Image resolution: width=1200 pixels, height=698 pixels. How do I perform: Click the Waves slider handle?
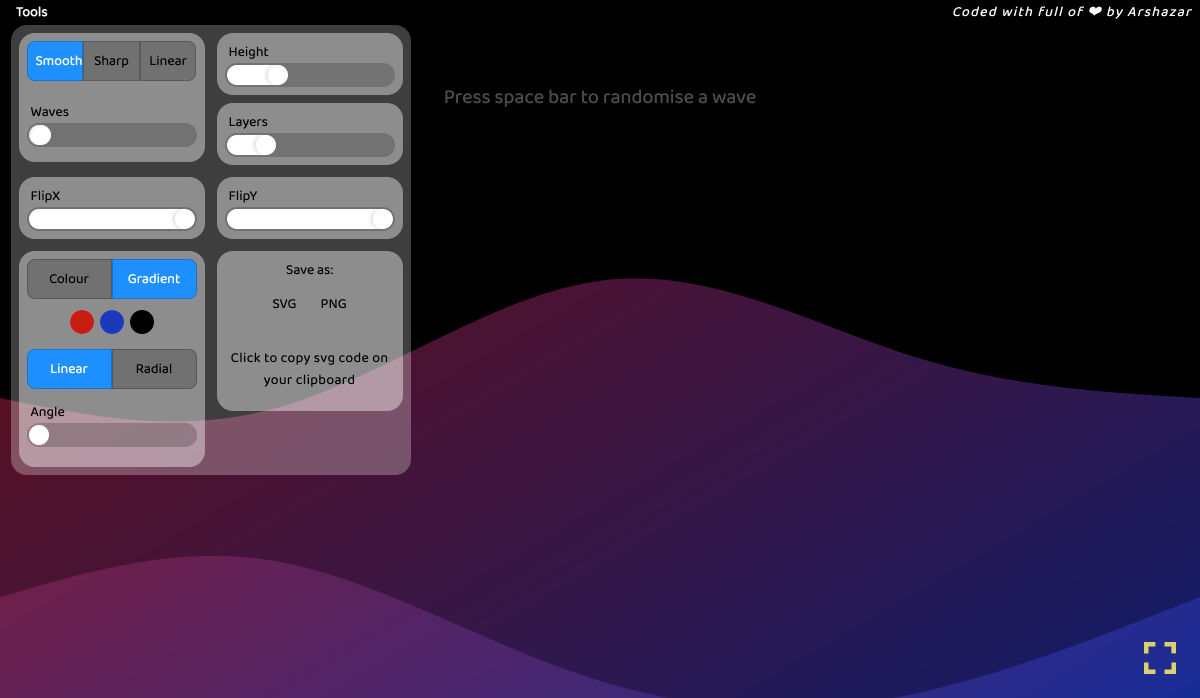(x=40, y=135)
